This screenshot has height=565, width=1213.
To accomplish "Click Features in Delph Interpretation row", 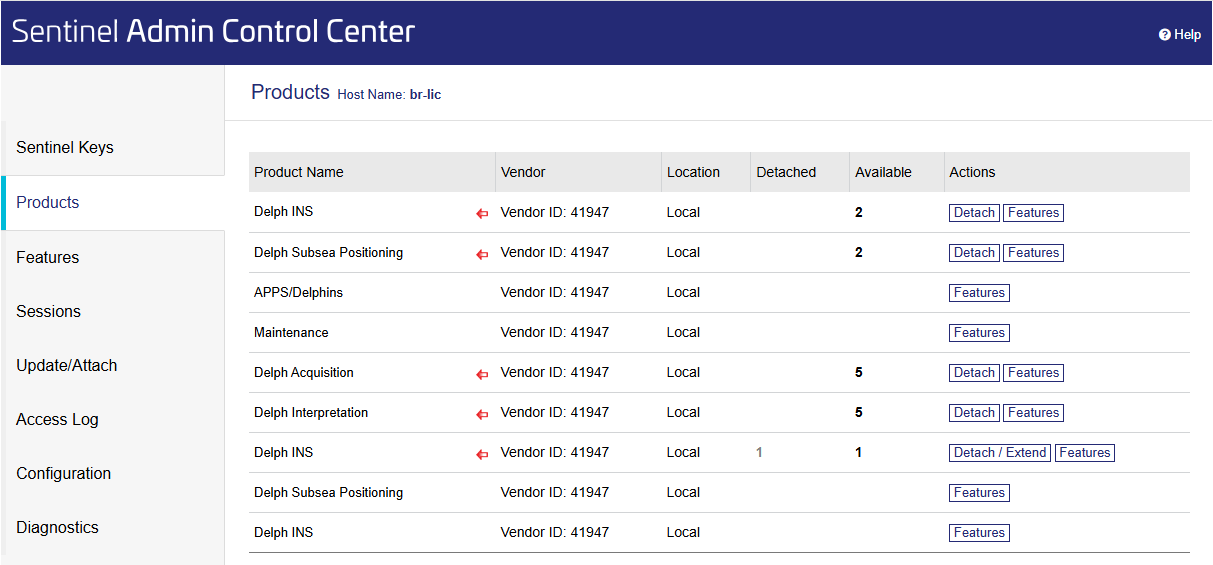I will [x=1033, y=413].
